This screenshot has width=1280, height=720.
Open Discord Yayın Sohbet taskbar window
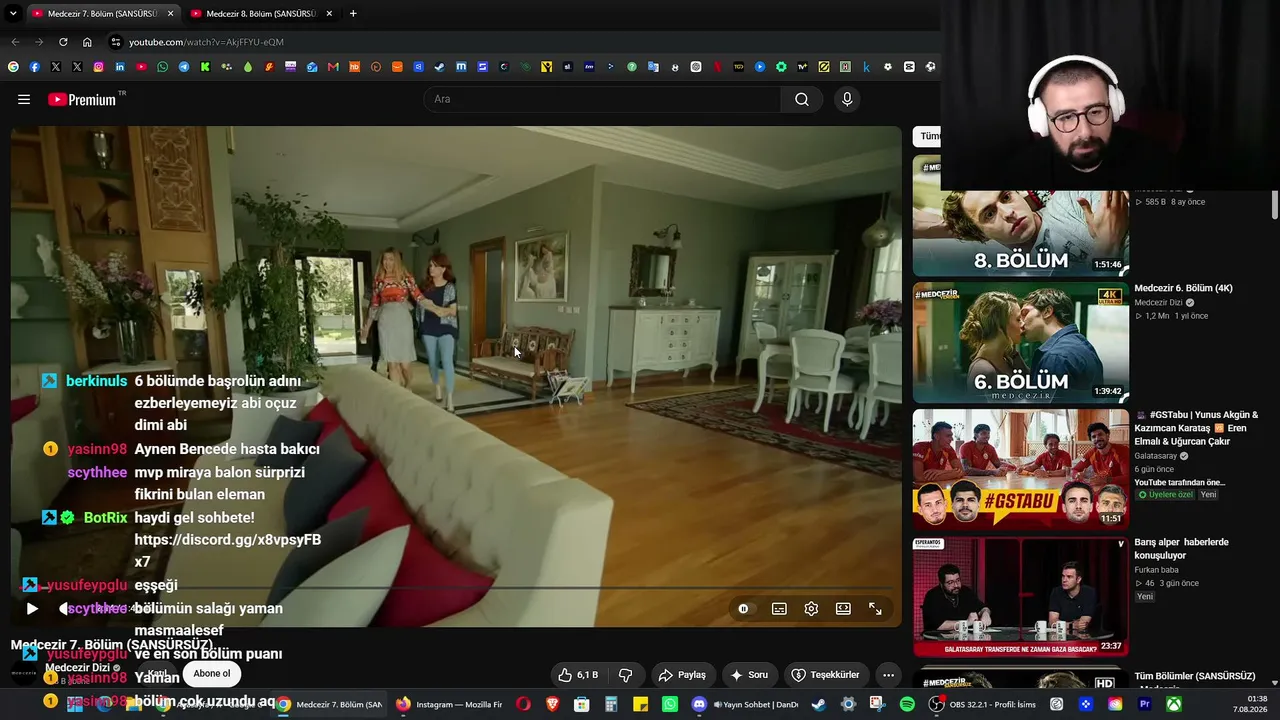coord(744,704)
